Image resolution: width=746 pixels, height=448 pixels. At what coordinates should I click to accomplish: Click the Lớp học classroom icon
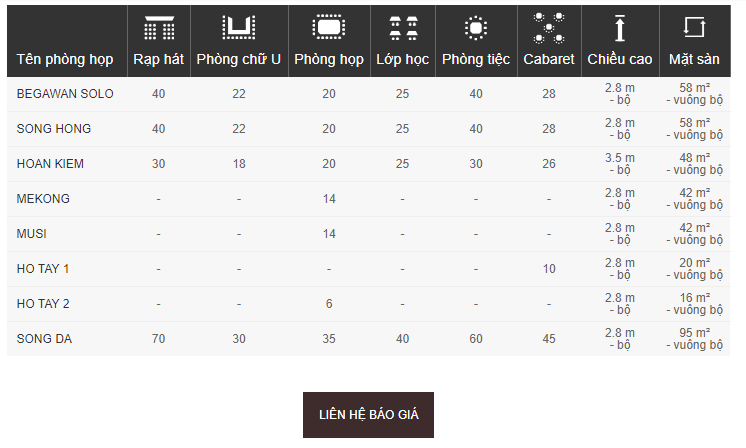point(403,27)
